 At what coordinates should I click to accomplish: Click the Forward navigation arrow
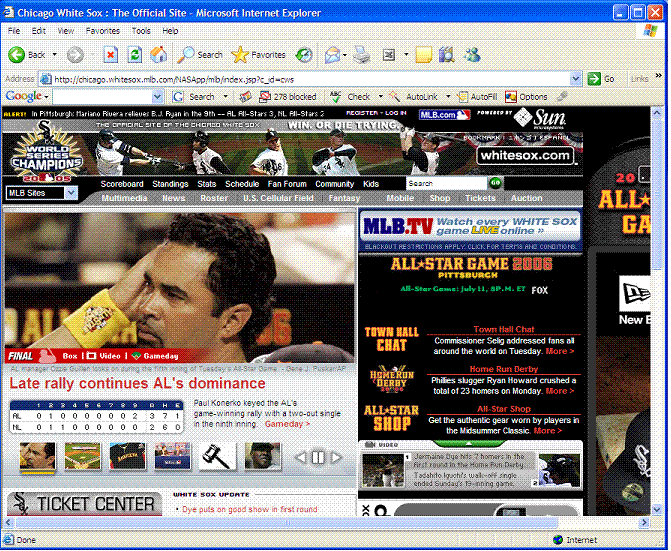(75, 55)
